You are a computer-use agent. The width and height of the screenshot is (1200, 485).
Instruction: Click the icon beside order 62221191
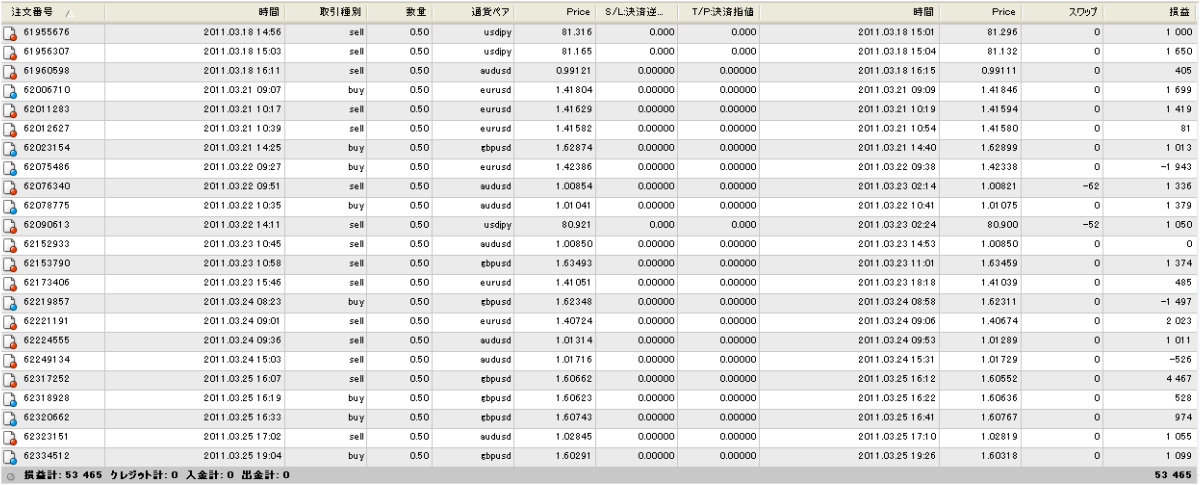click(x=11, y=321)
